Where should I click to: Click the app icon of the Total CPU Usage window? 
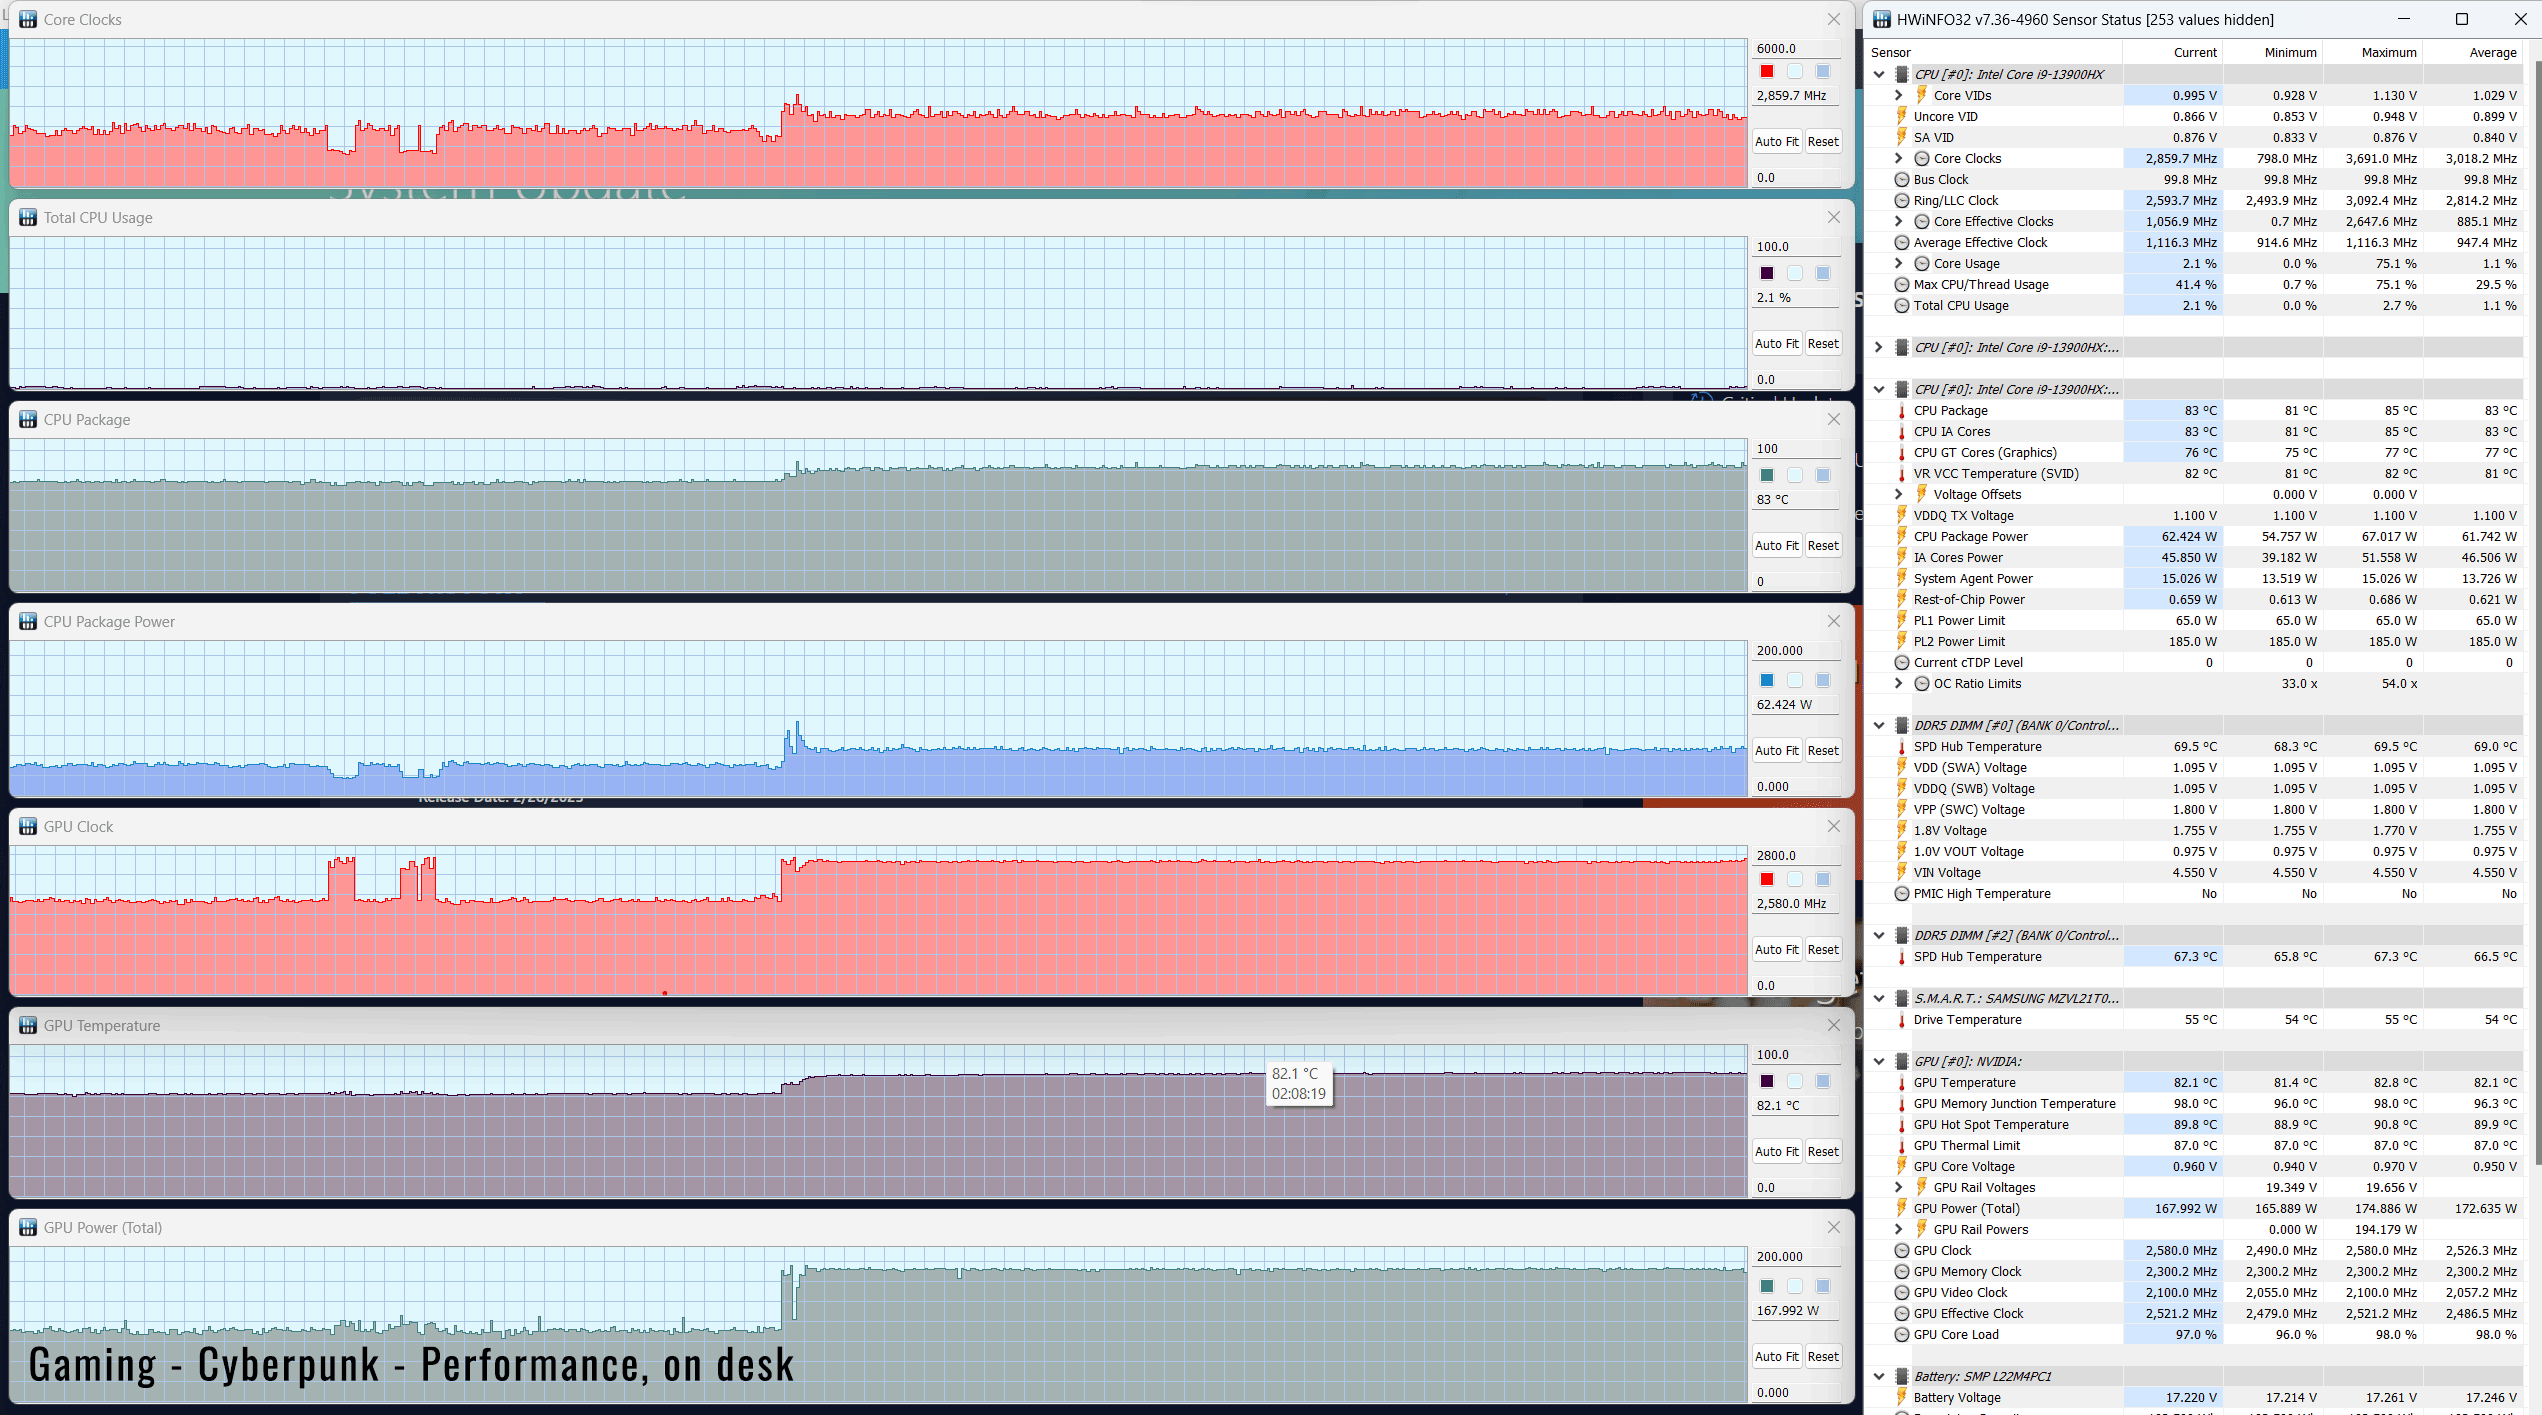tap(28, 217)
